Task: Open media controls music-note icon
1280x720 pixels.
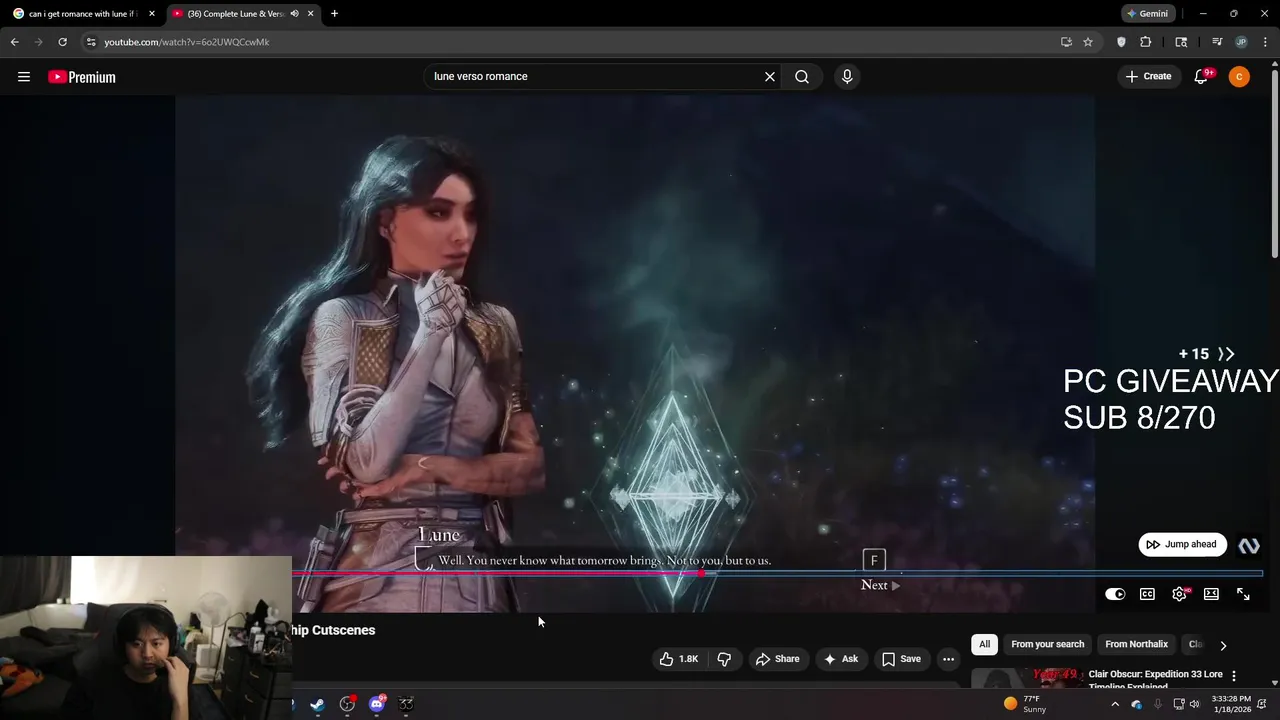Action: [x=1217, y=42]
